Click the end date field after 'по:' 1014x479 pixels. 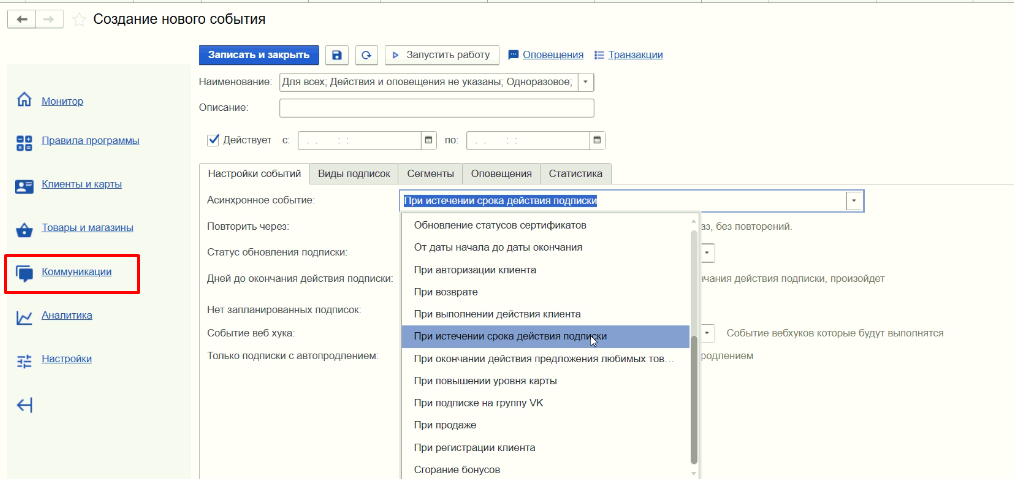pos(528,140)
